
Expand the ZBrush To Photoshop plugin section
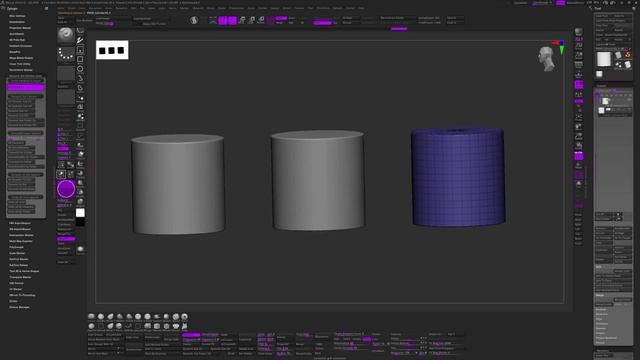22,295
